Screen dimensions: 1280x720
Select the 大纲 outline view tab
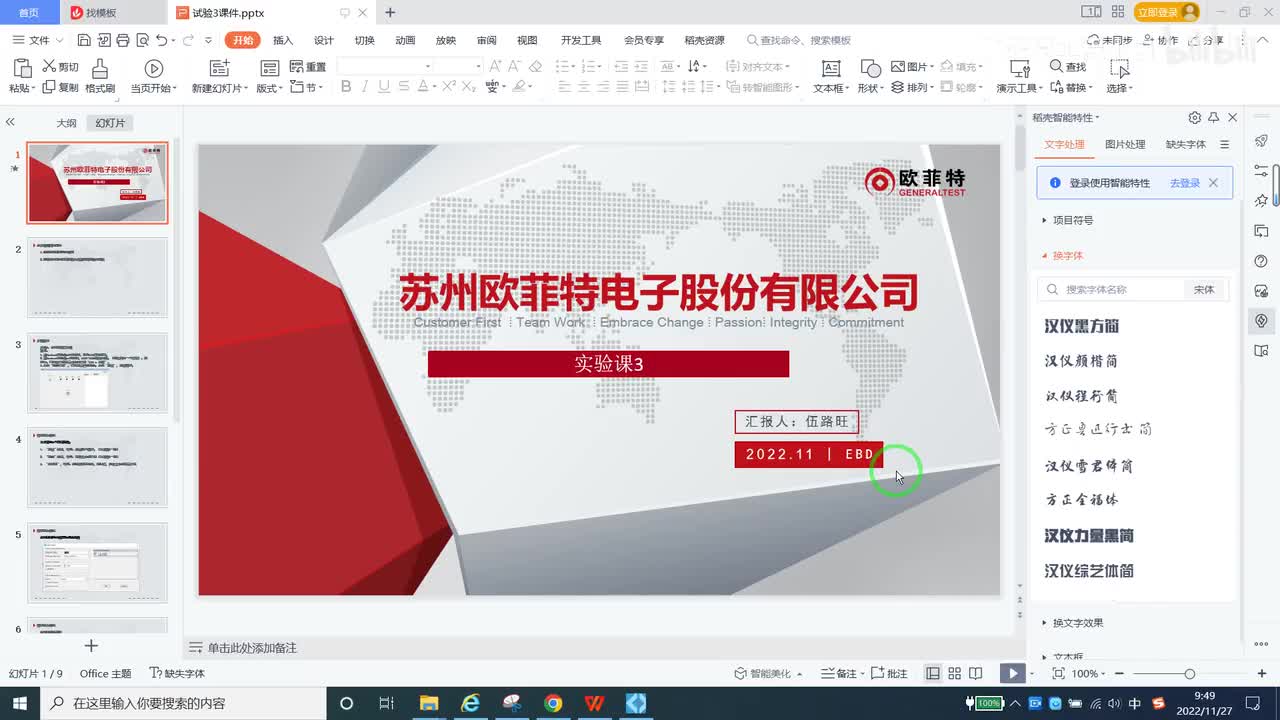point(66,123)
